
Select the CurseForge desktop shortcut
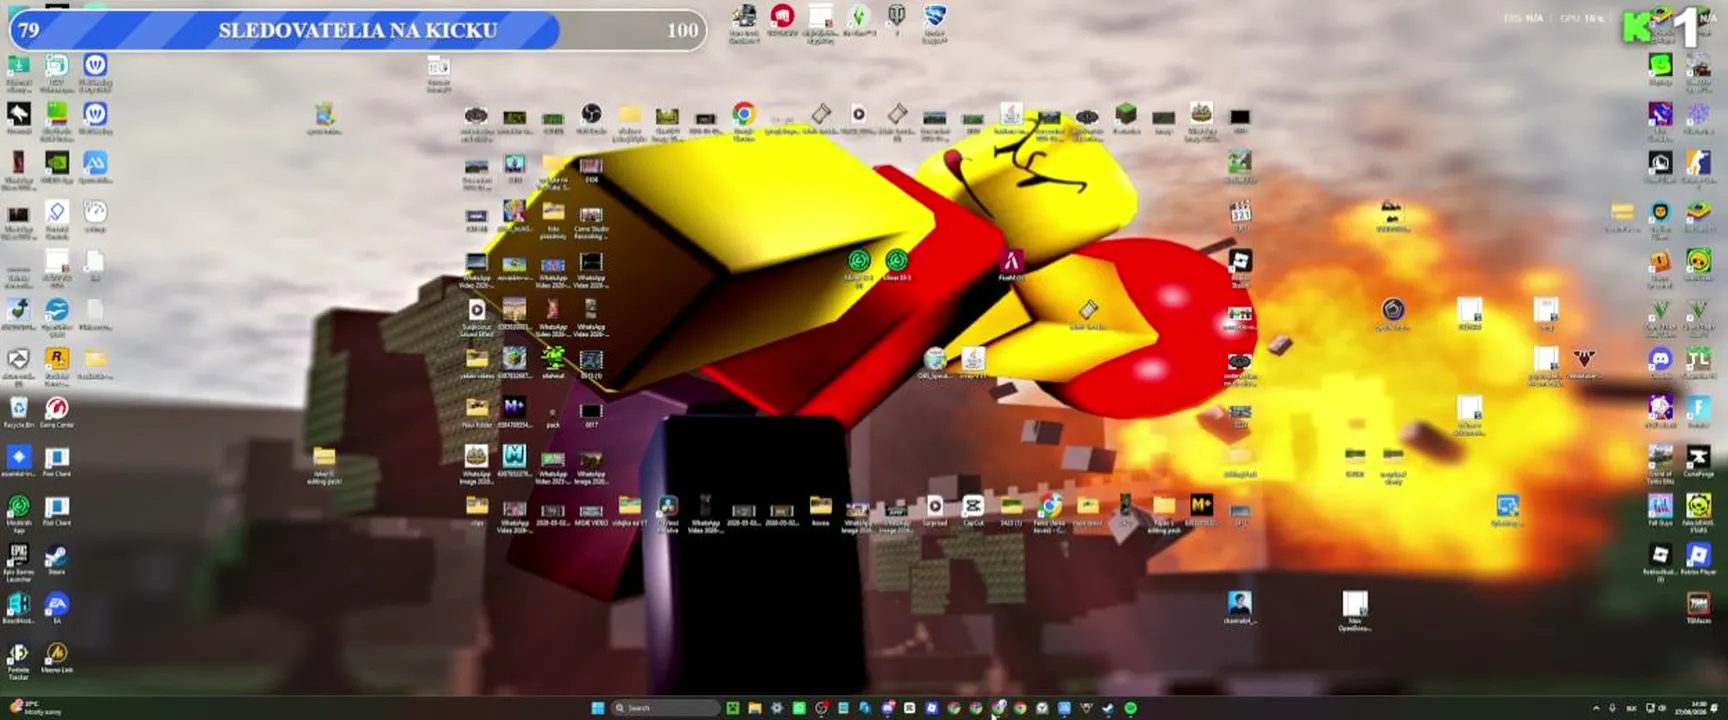(x=1699, y=461)
